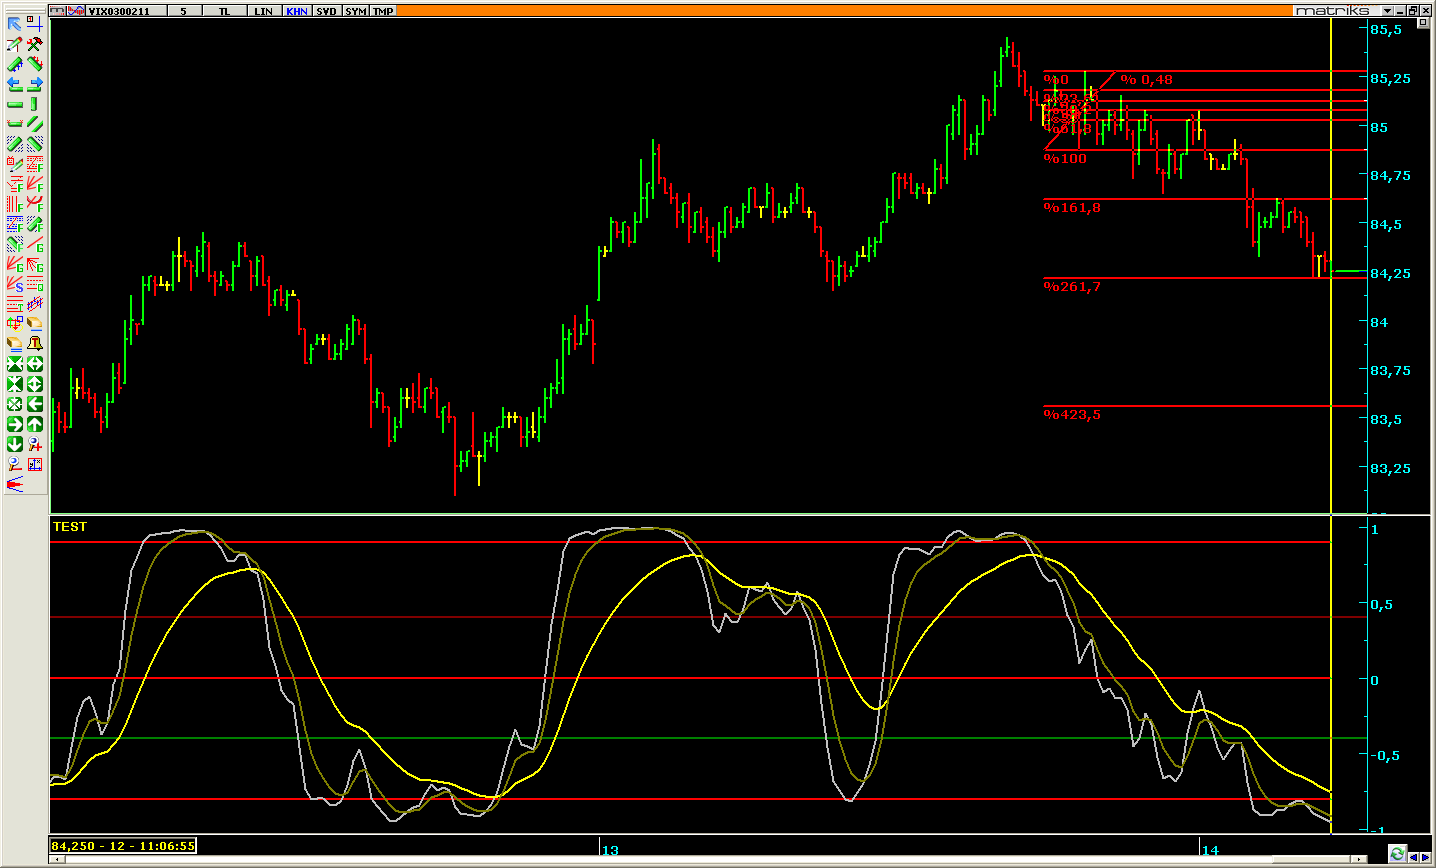The image size is (1436, 868).
Task: Activate the crosshair cursor tool
Action: [x=35, y=24]
